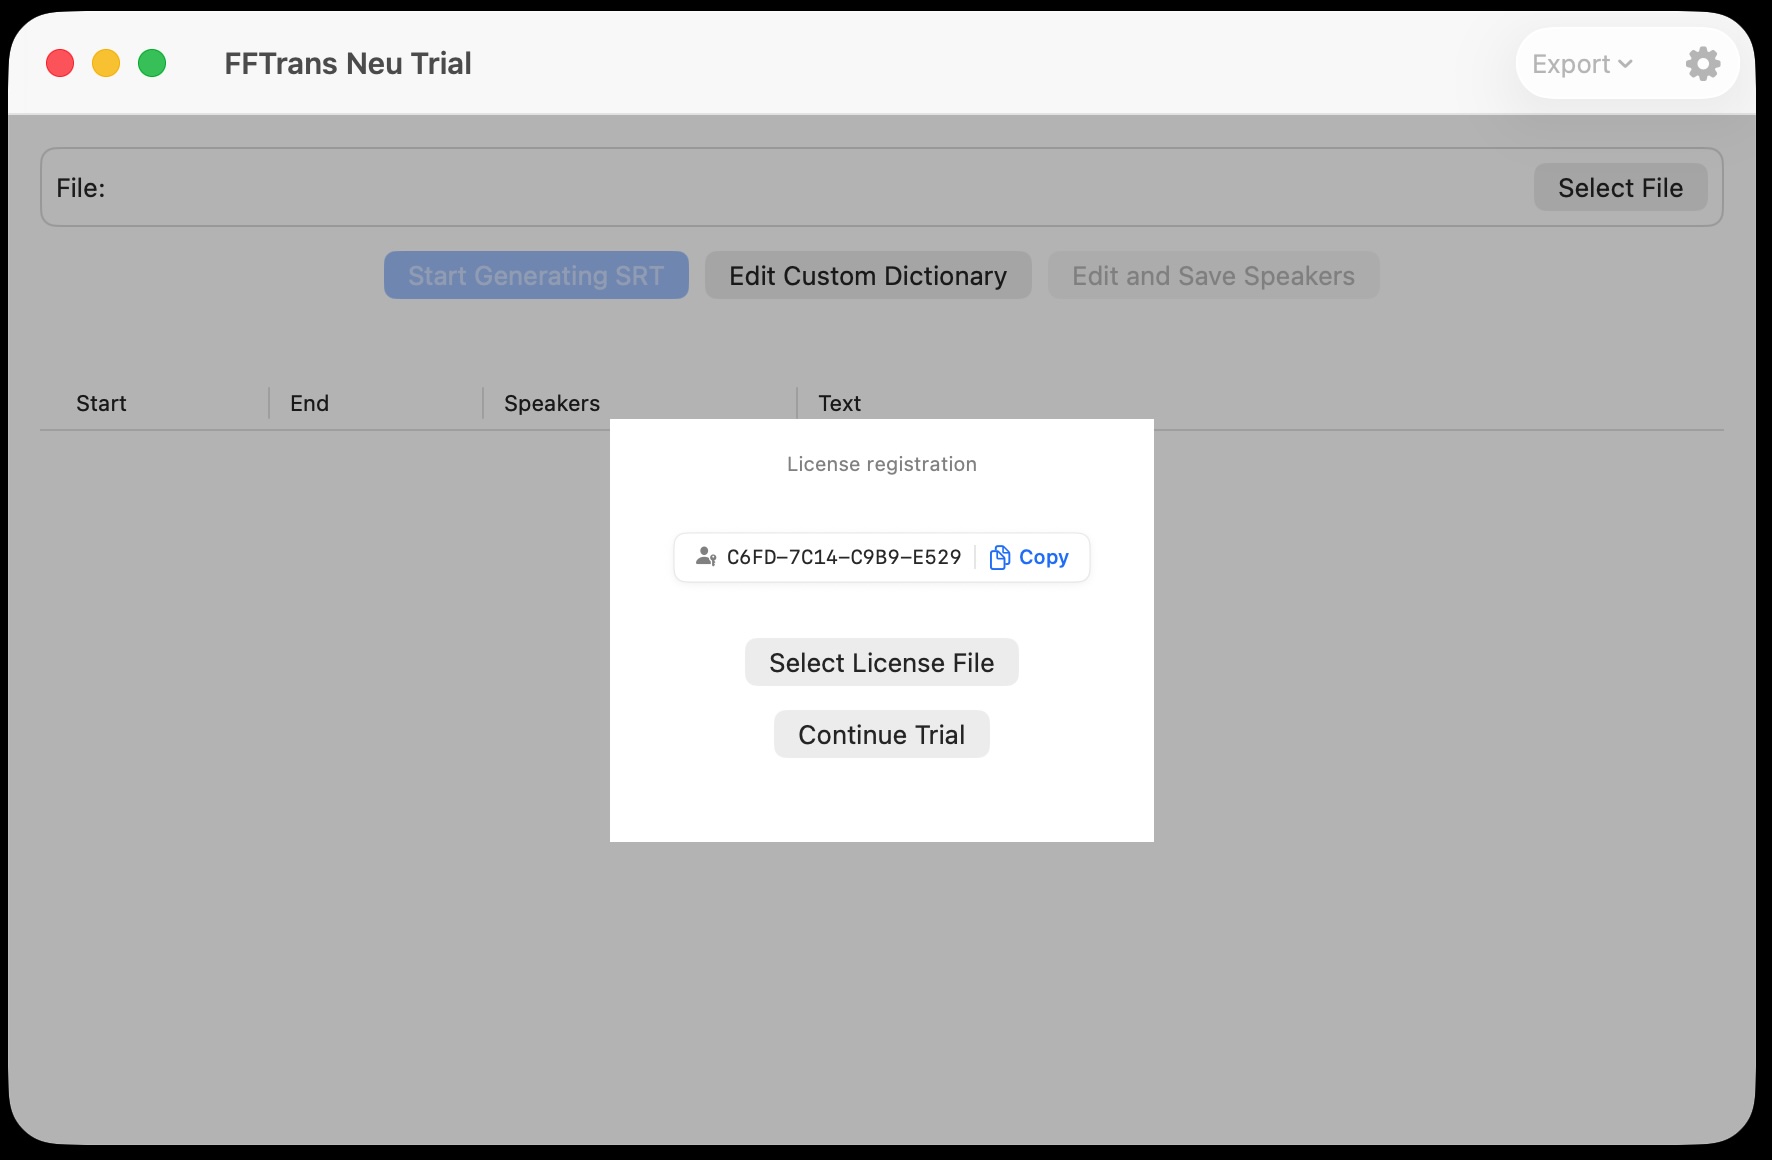The height and width of the screenshot is (1160, 1772).
Task: Open Edit Custom Dictionary
Action: point(868,275)
